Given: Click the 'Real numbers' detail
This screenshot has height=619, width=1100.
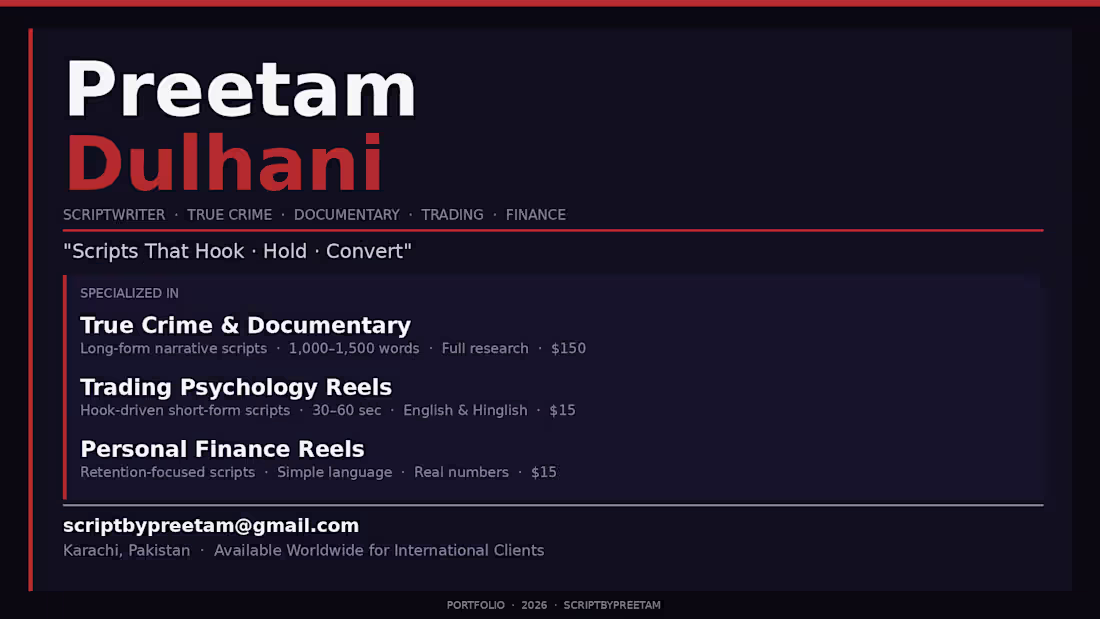Looking at the screenshot, I should (462, 472).
